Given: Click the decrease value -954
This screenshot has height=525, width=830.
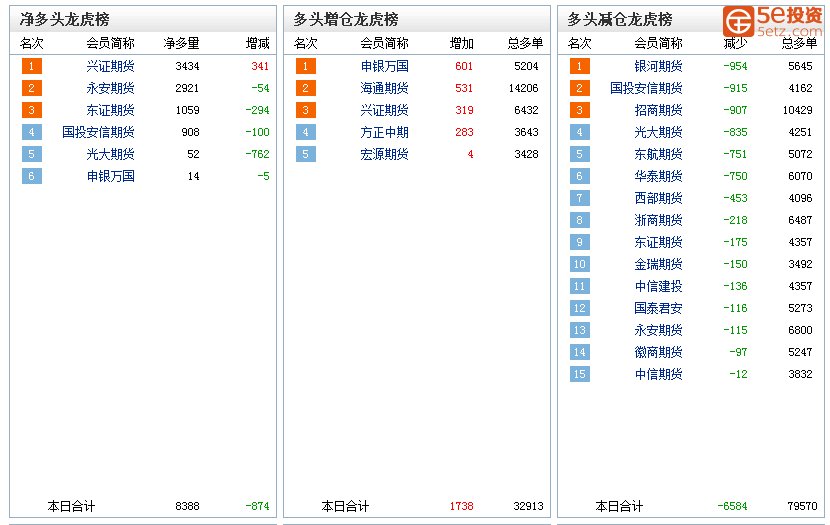Looking at the screenshot, I should tap(735, 66).
